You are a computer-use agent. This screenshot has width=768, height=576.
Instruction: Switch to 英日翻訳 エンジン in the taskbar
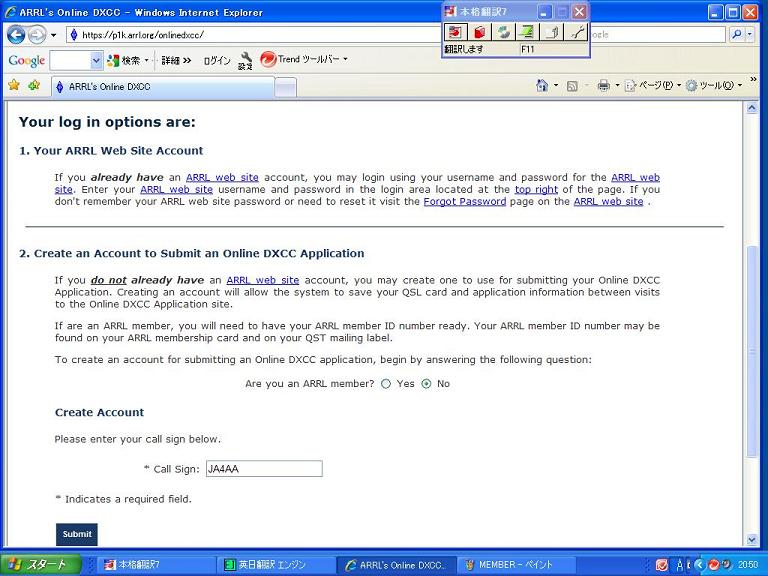point(276,565)
